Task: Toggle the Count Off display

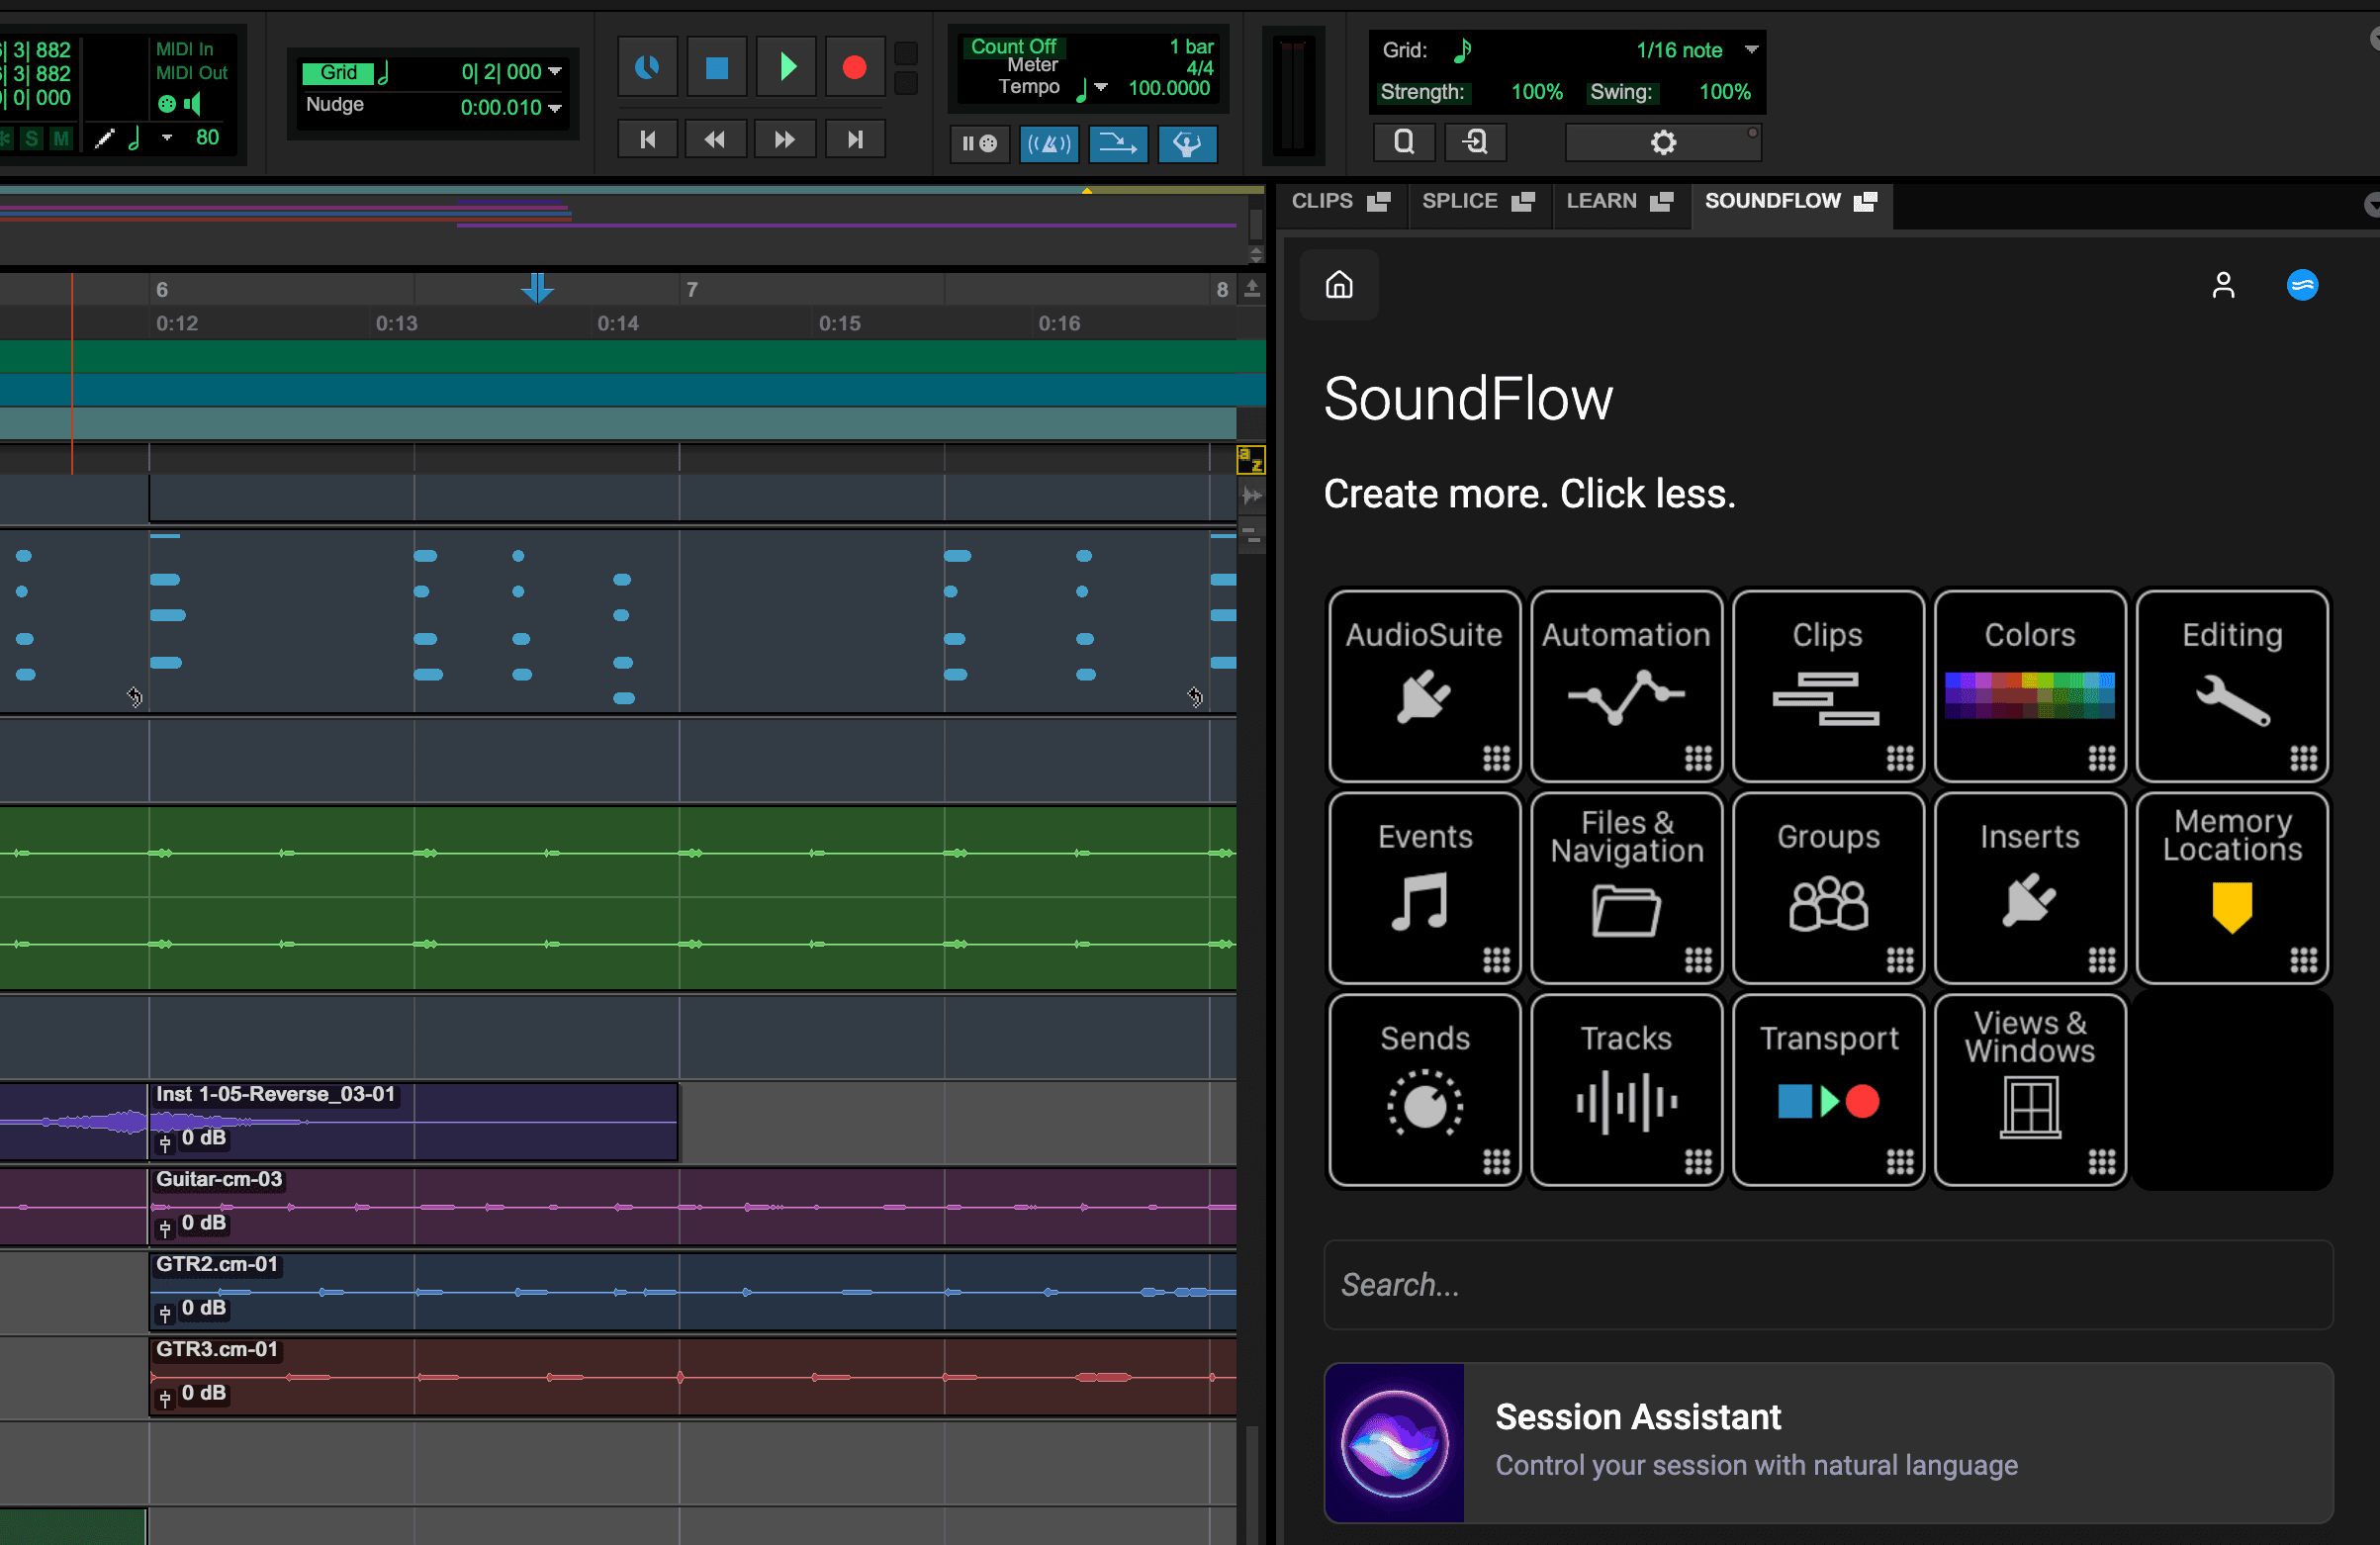Action: 1013,46
